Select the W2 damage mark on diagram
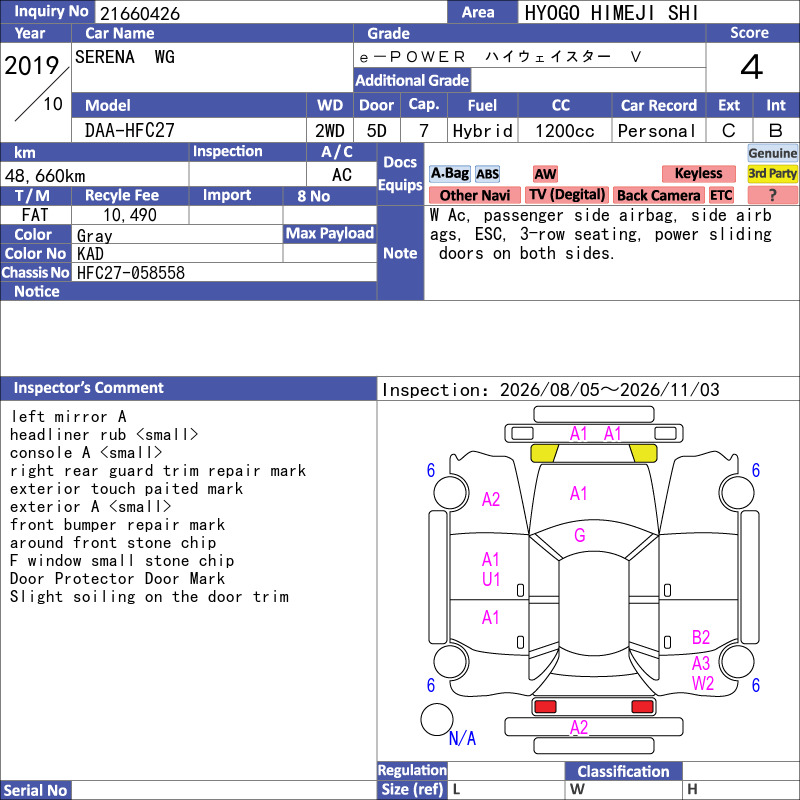 pos(703,683)
